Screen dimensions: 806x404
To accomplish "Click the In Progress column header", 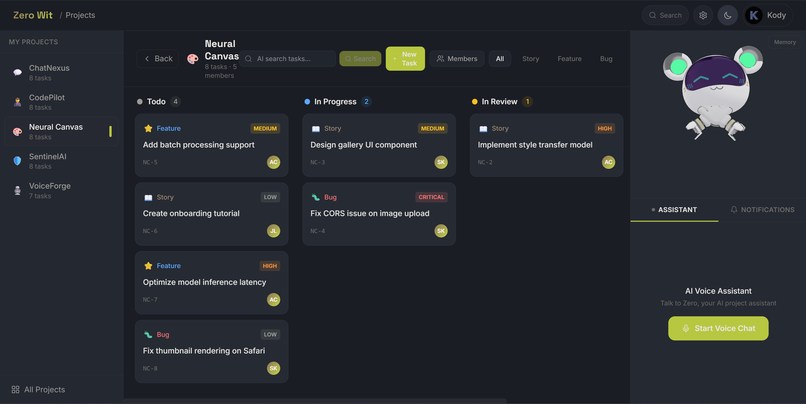I will coord(337,102).
